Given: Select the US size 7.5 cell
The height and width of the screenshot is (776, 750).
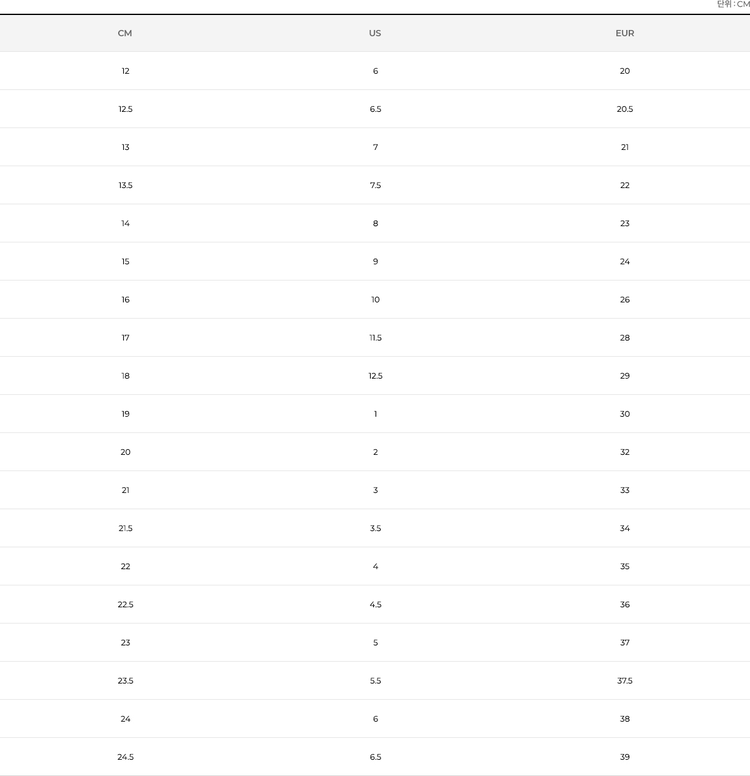Looking at the screenshot, I should coord(375,185).
